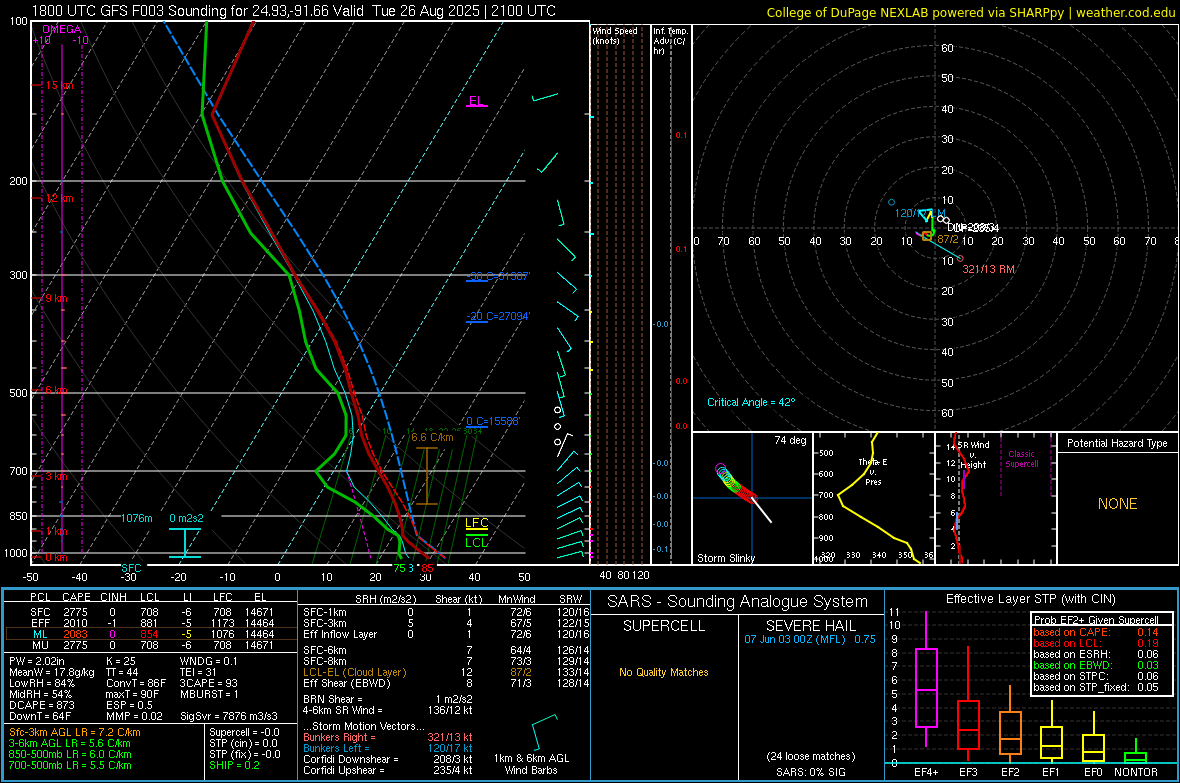Click the Supercell = -0.0 composite value
This screenshot has width=1180, height=783.
(245, 732)
